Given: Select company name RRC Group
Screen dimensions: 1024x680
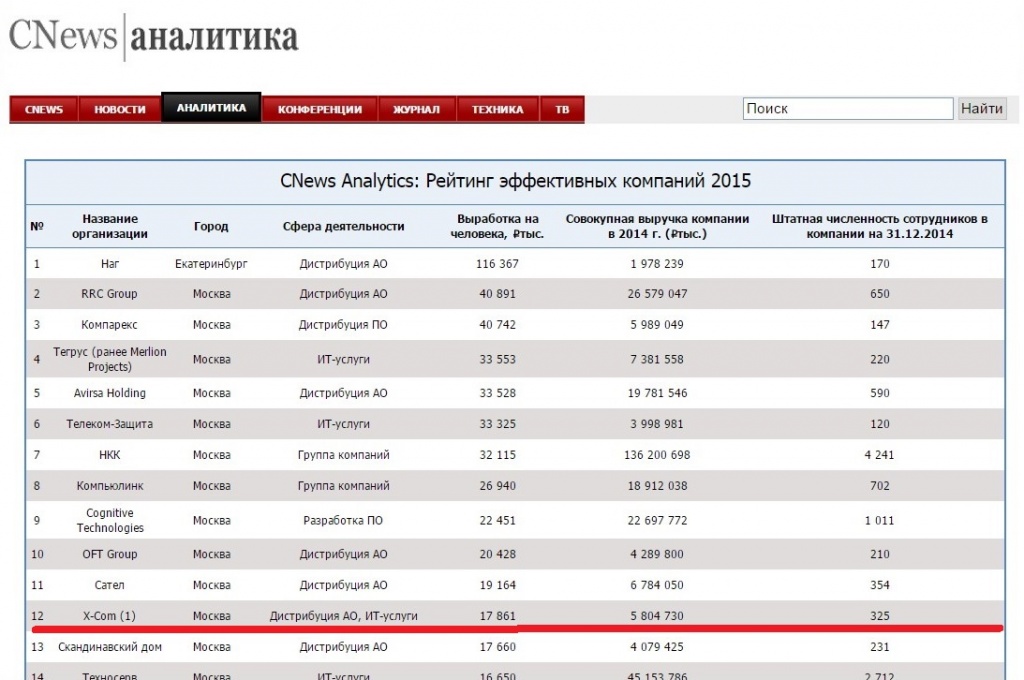Looking at the screenshot, I should tap(109, 294).
